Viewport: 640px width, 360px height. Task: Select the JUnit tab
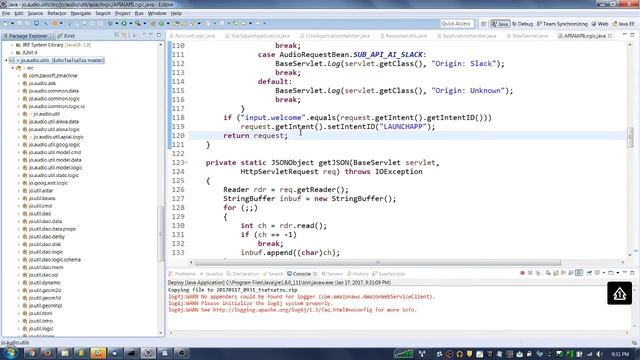pos(67,36)
